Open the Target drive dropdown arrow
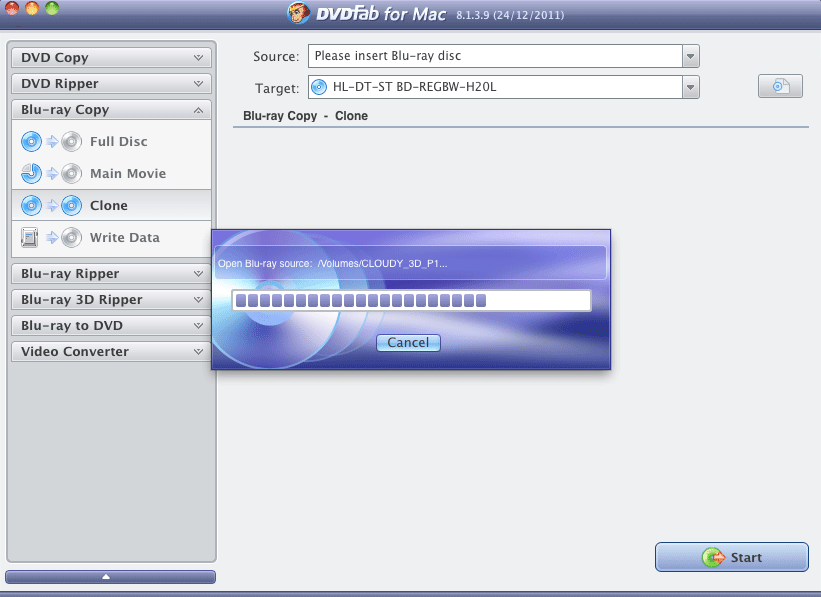This screenshot has width=821, height=597. point(691,87)
